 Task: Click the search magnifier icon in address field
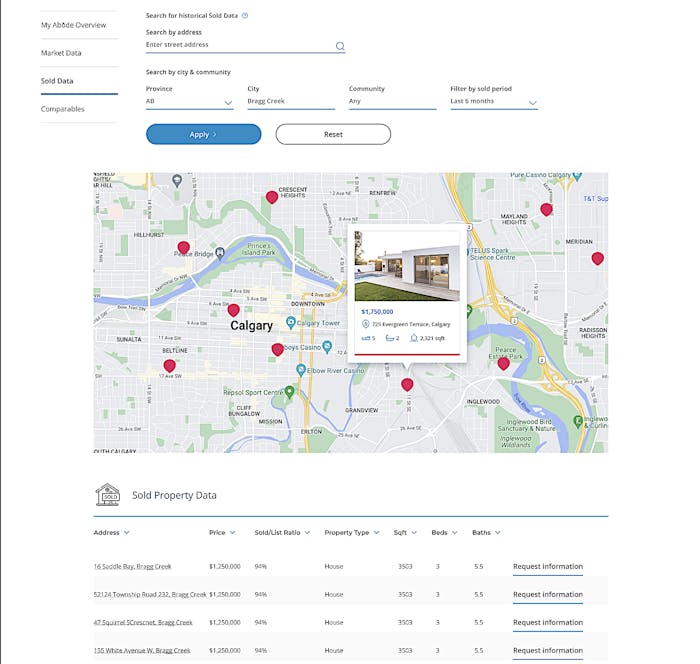tap(340, 46)
